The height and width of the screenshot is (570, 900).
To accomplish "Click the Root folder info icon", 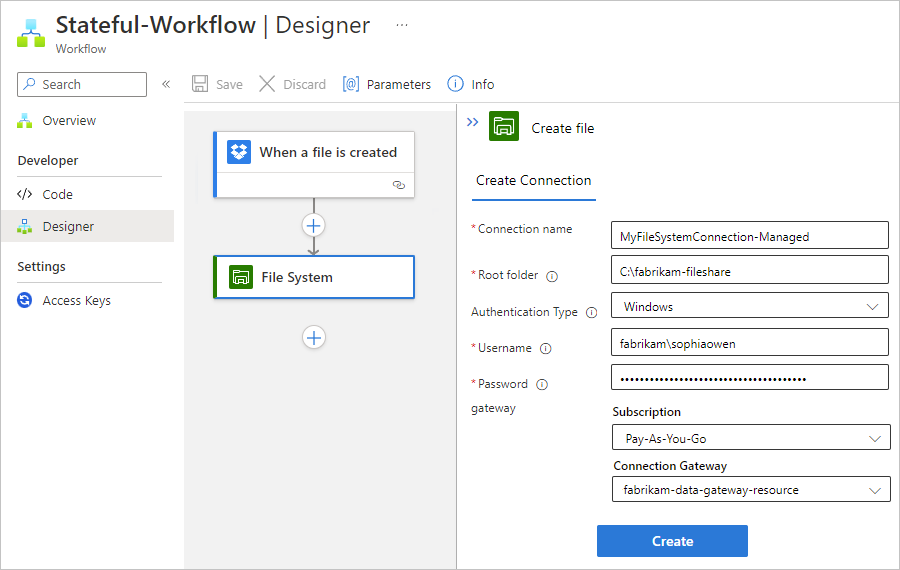I will 552,276.
